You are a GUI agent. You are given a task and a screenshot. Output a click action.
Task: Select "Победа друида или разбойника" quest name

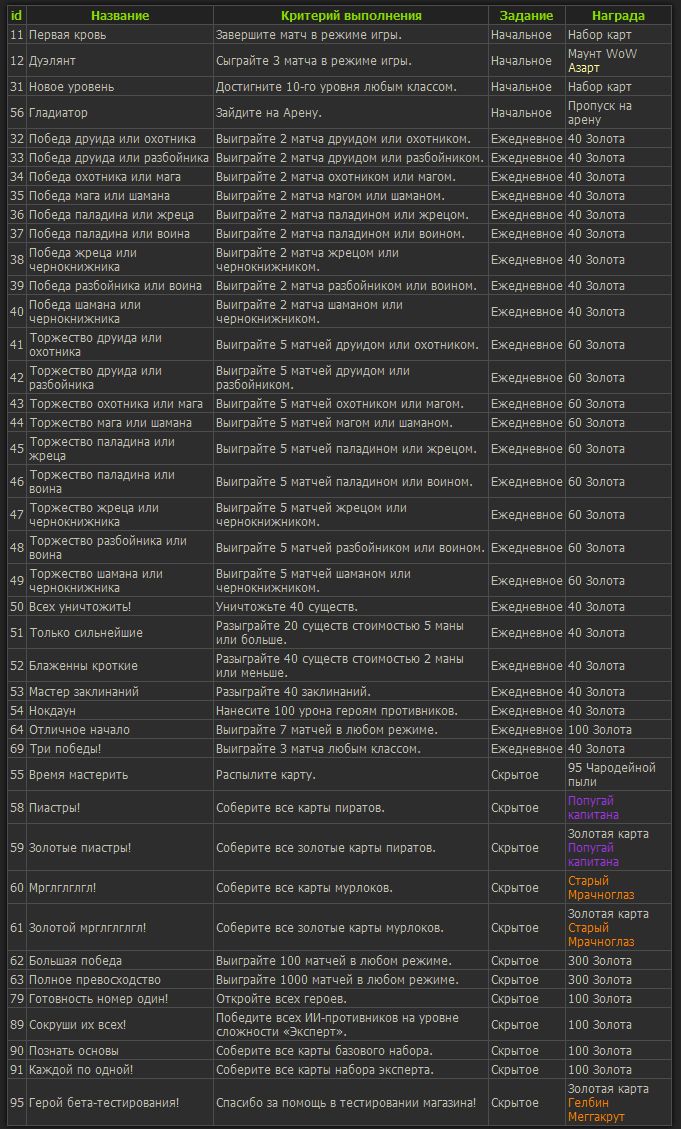119,158
